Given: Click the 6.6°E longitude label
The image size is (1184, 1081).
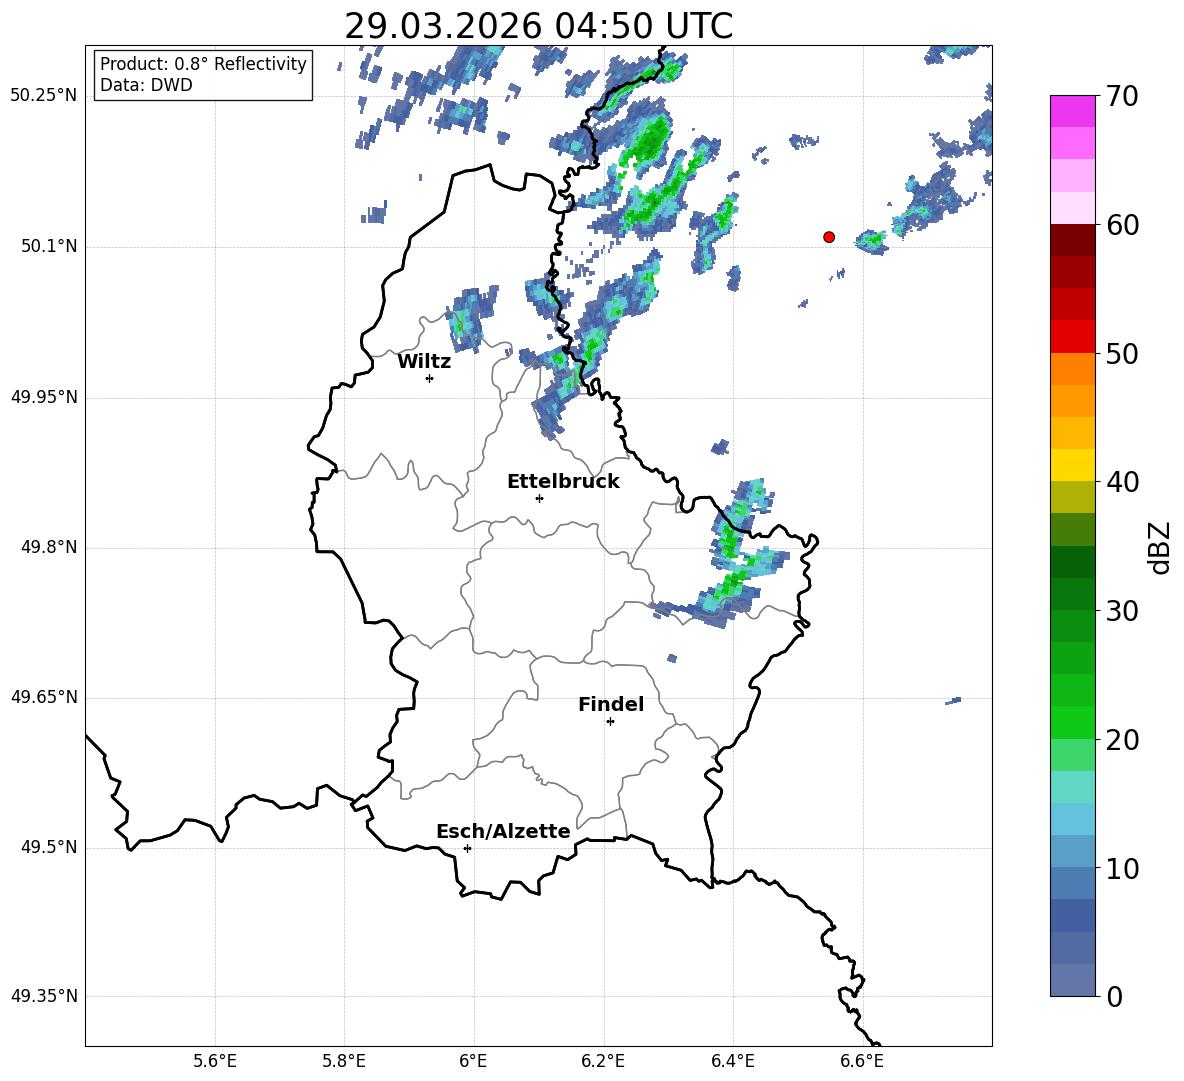Looking at the screenshot, I should tap(862, 1062).
